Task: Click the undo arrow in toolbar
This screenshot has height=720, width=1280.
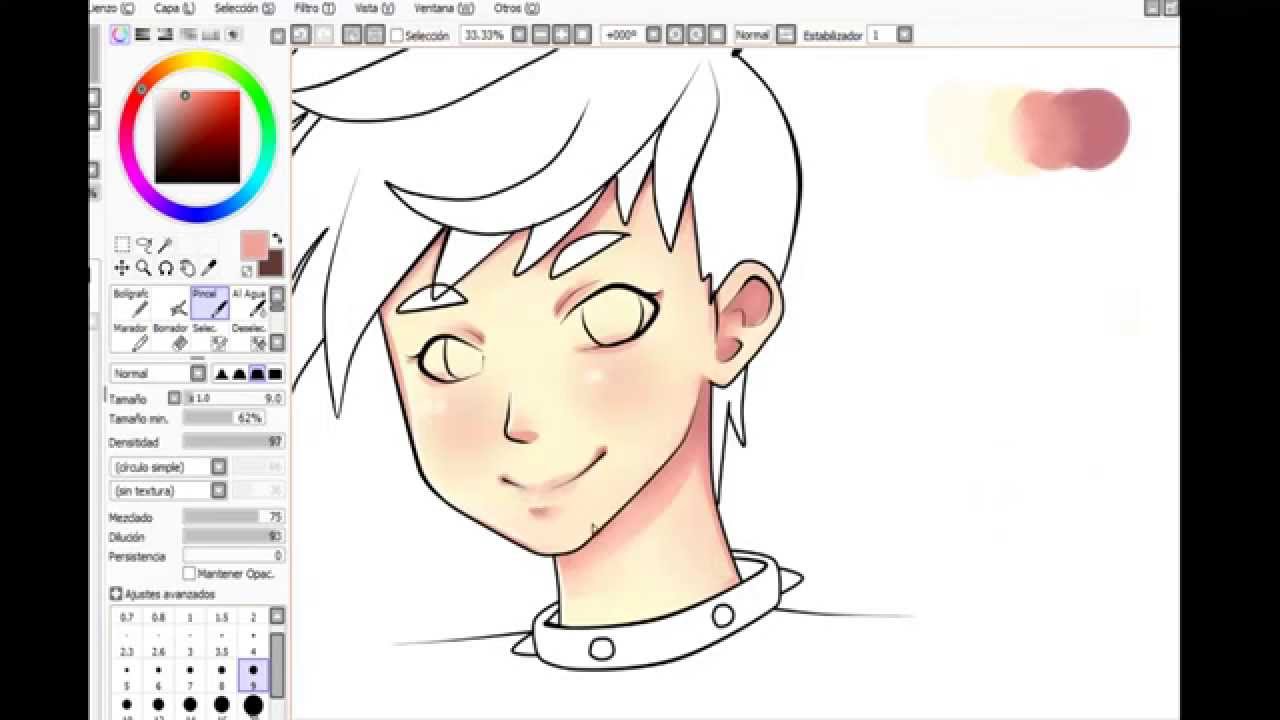Action: pyautogui.click(x=301, y=35)
